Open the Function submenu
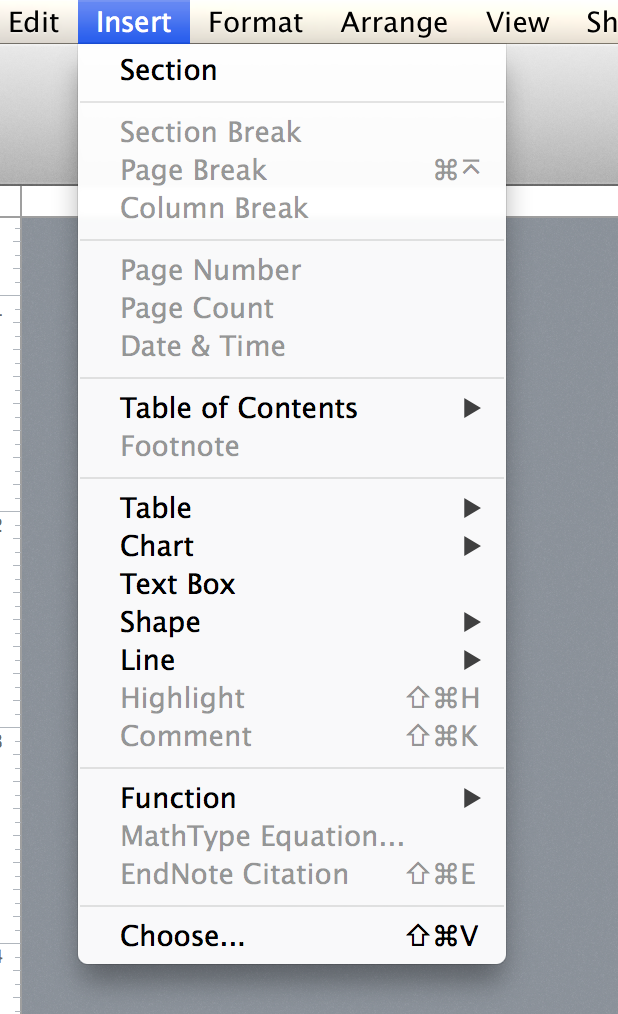Image resolution: width=618 pixels, height=1014 pixels. tap(178, 798)
